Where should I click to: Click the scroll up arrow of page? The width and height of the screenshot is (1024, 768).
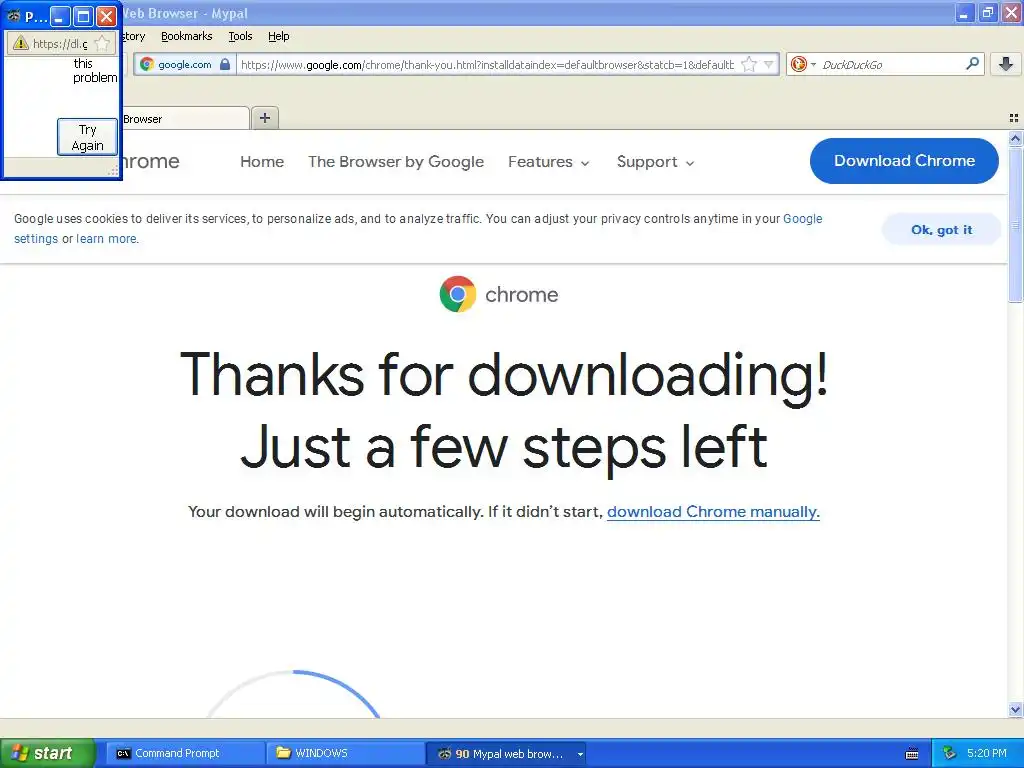pos(1015,138)
